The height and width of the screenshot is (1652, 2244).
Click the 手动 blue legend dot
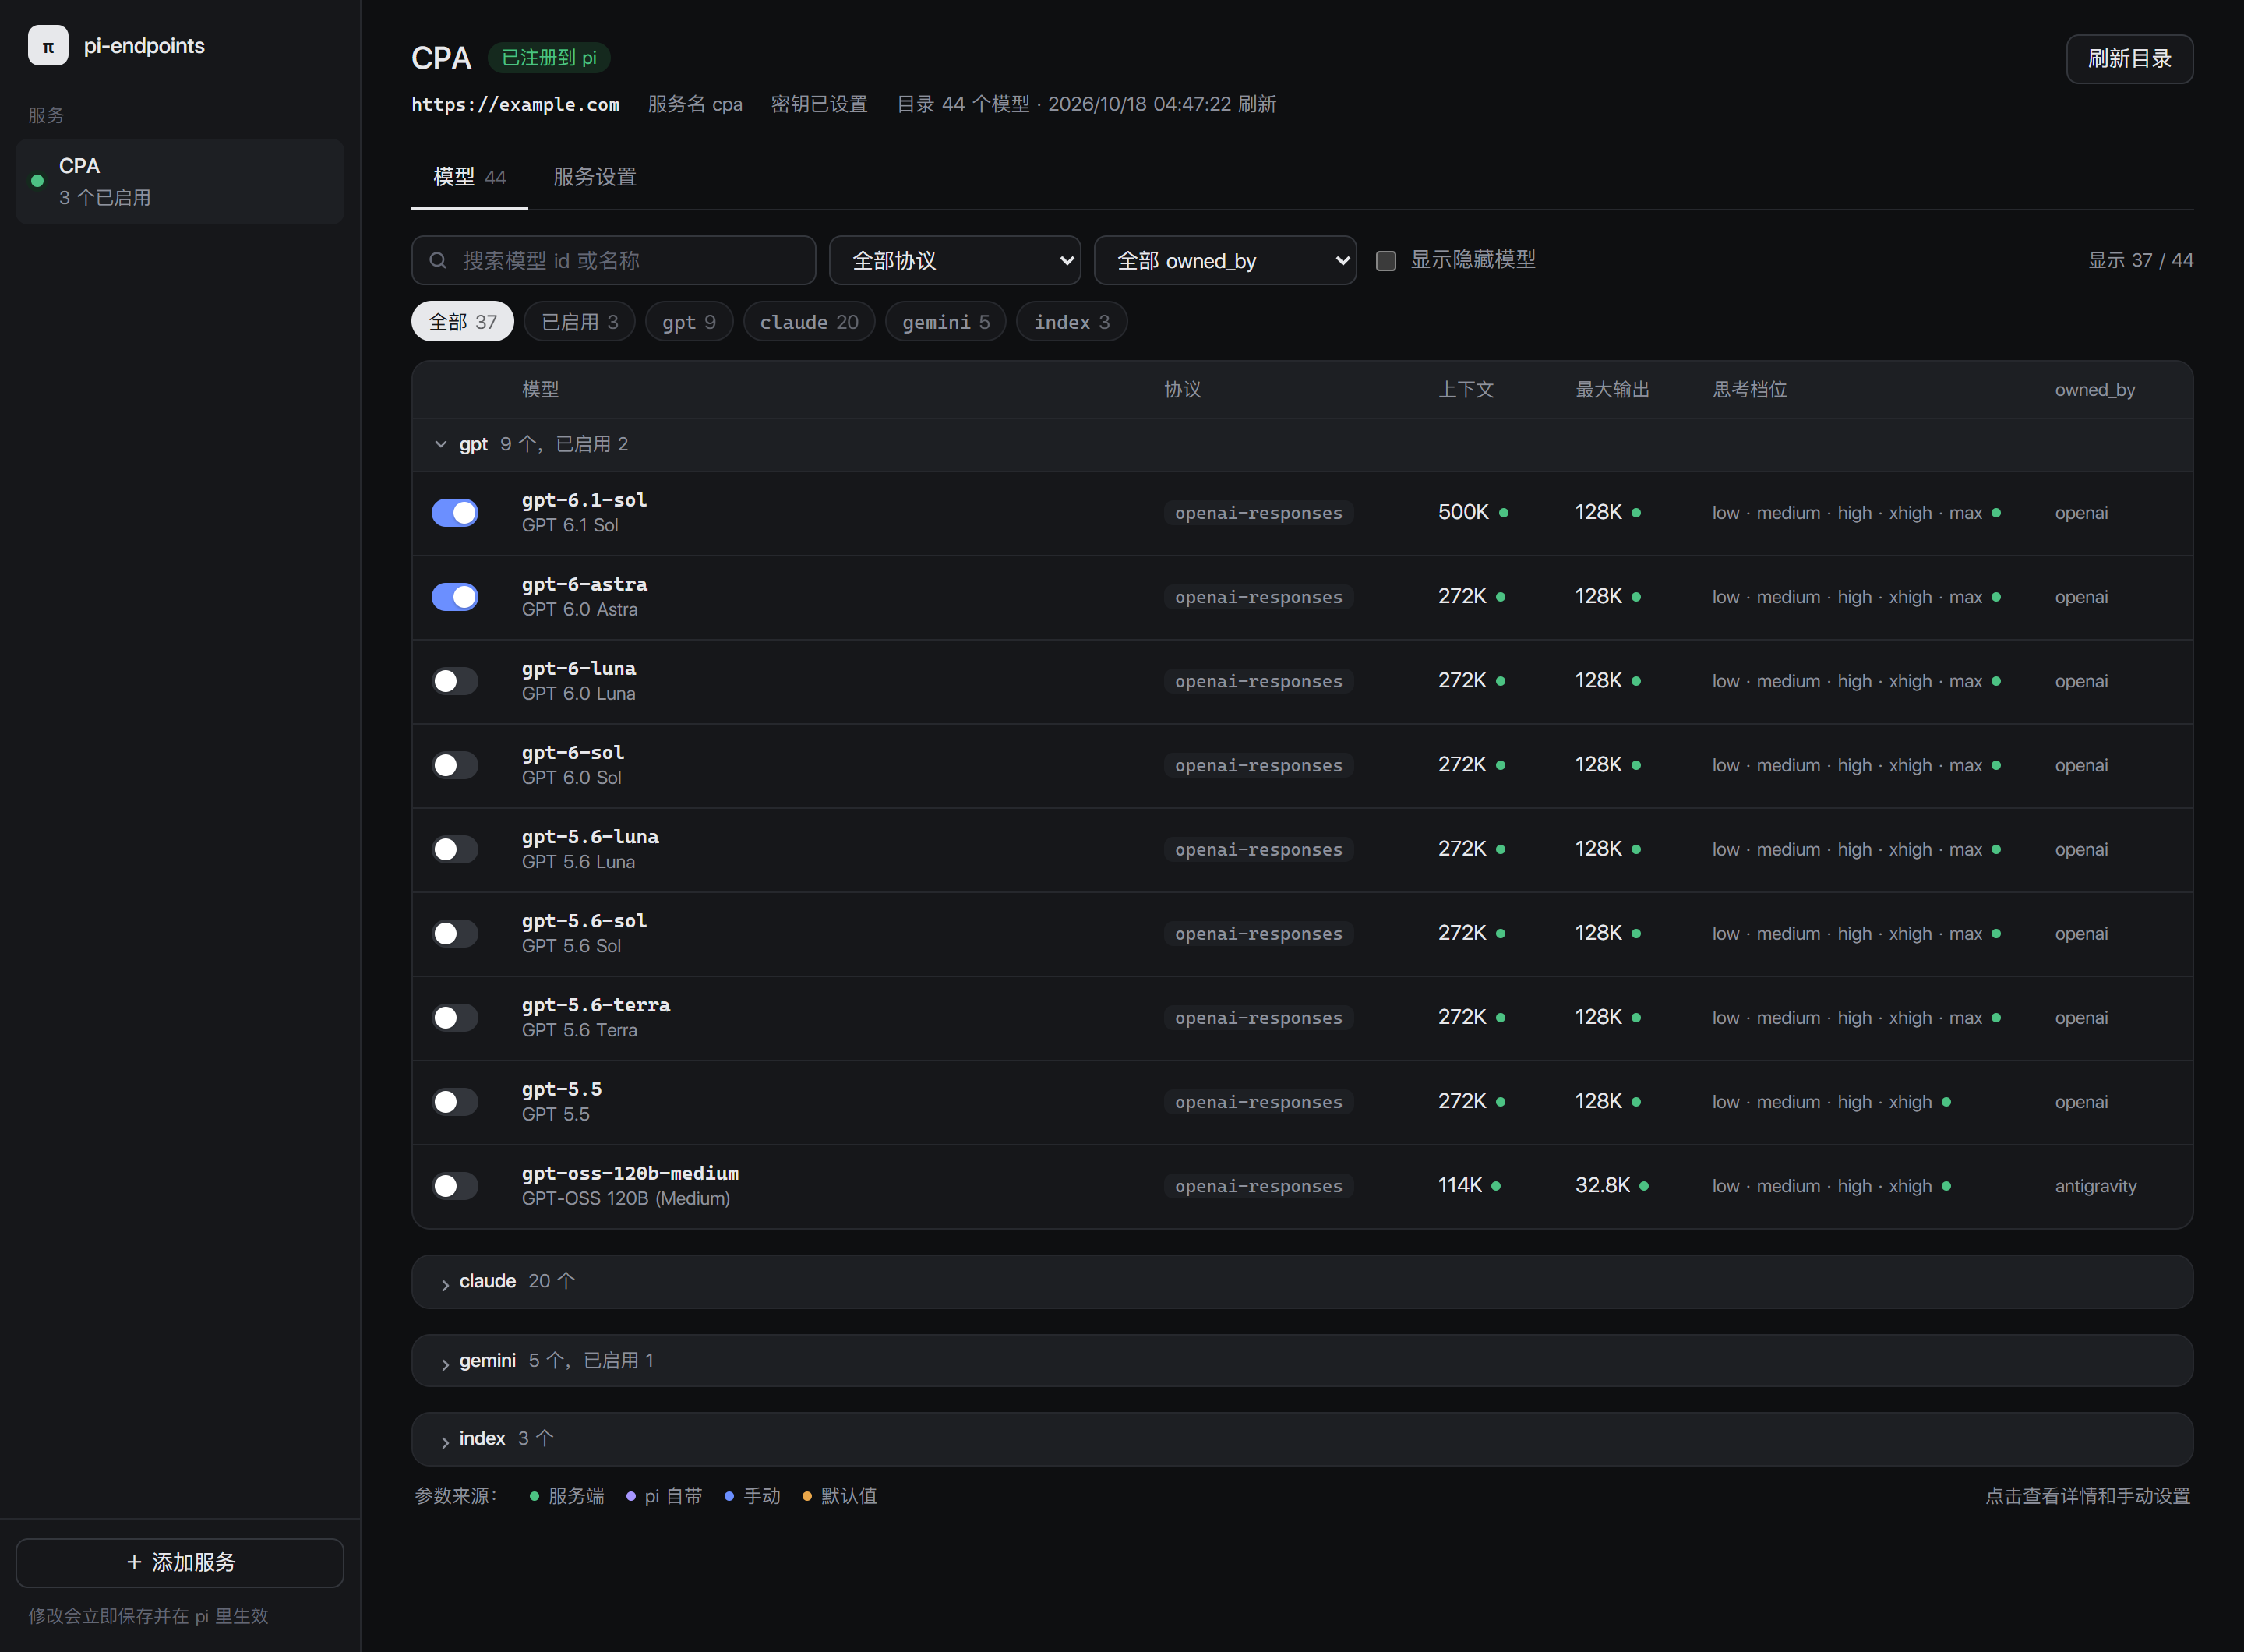pos(729,1497)
